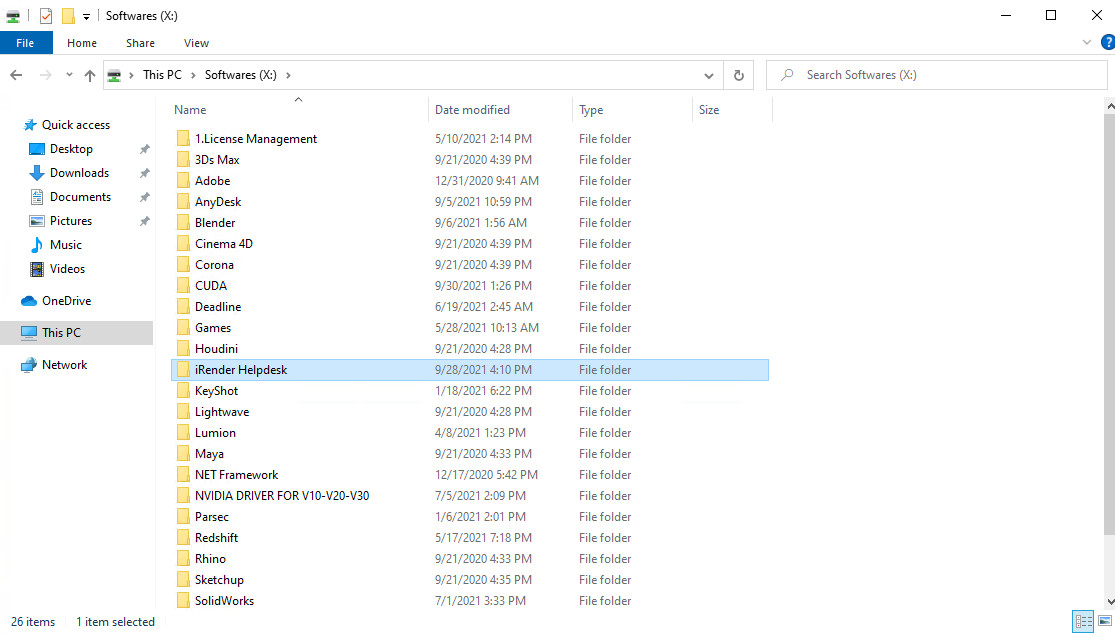Switch to the View ribbon tab
Viewport: 1115px width, 634px height.
196,43
